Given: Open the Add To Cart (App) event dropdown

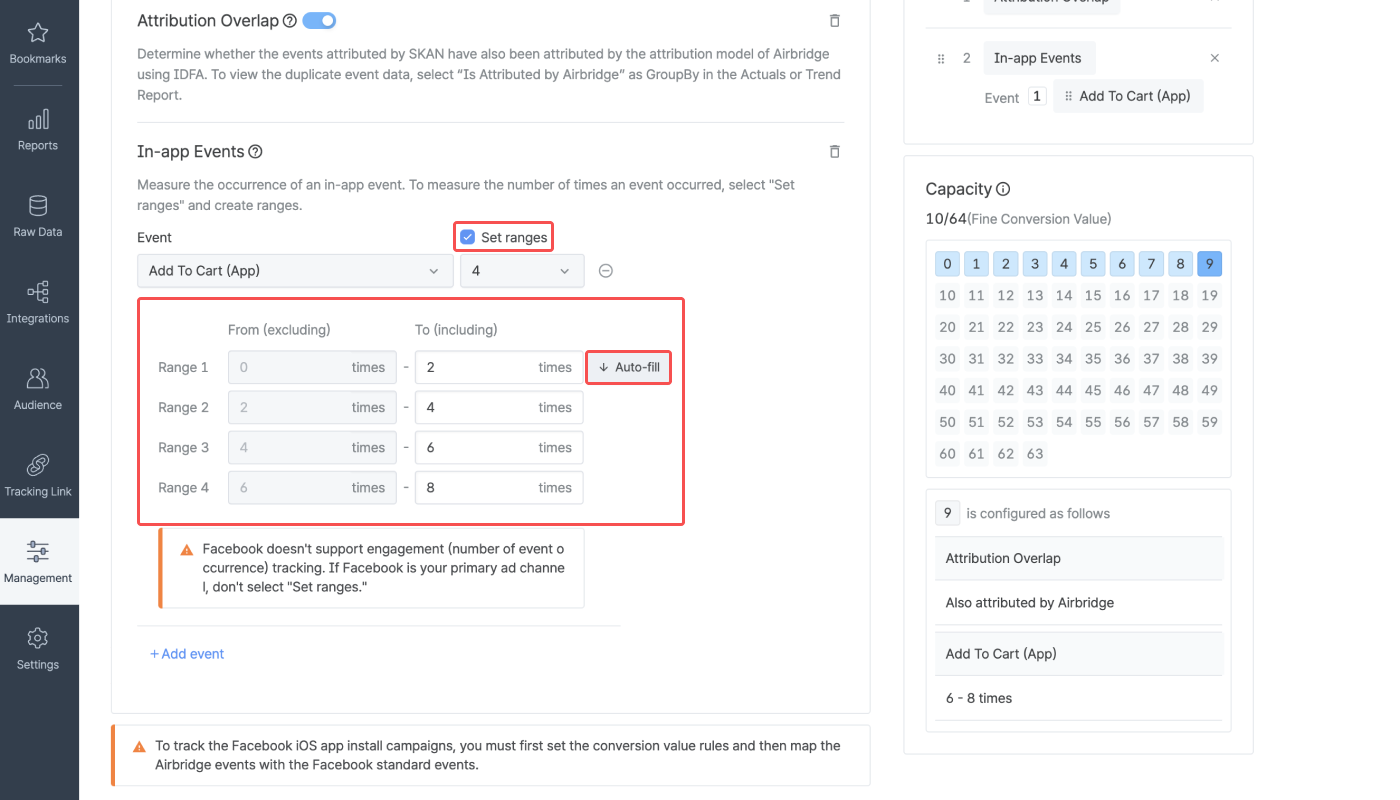Looking at the screenshot, I should (x=295, y=270).
